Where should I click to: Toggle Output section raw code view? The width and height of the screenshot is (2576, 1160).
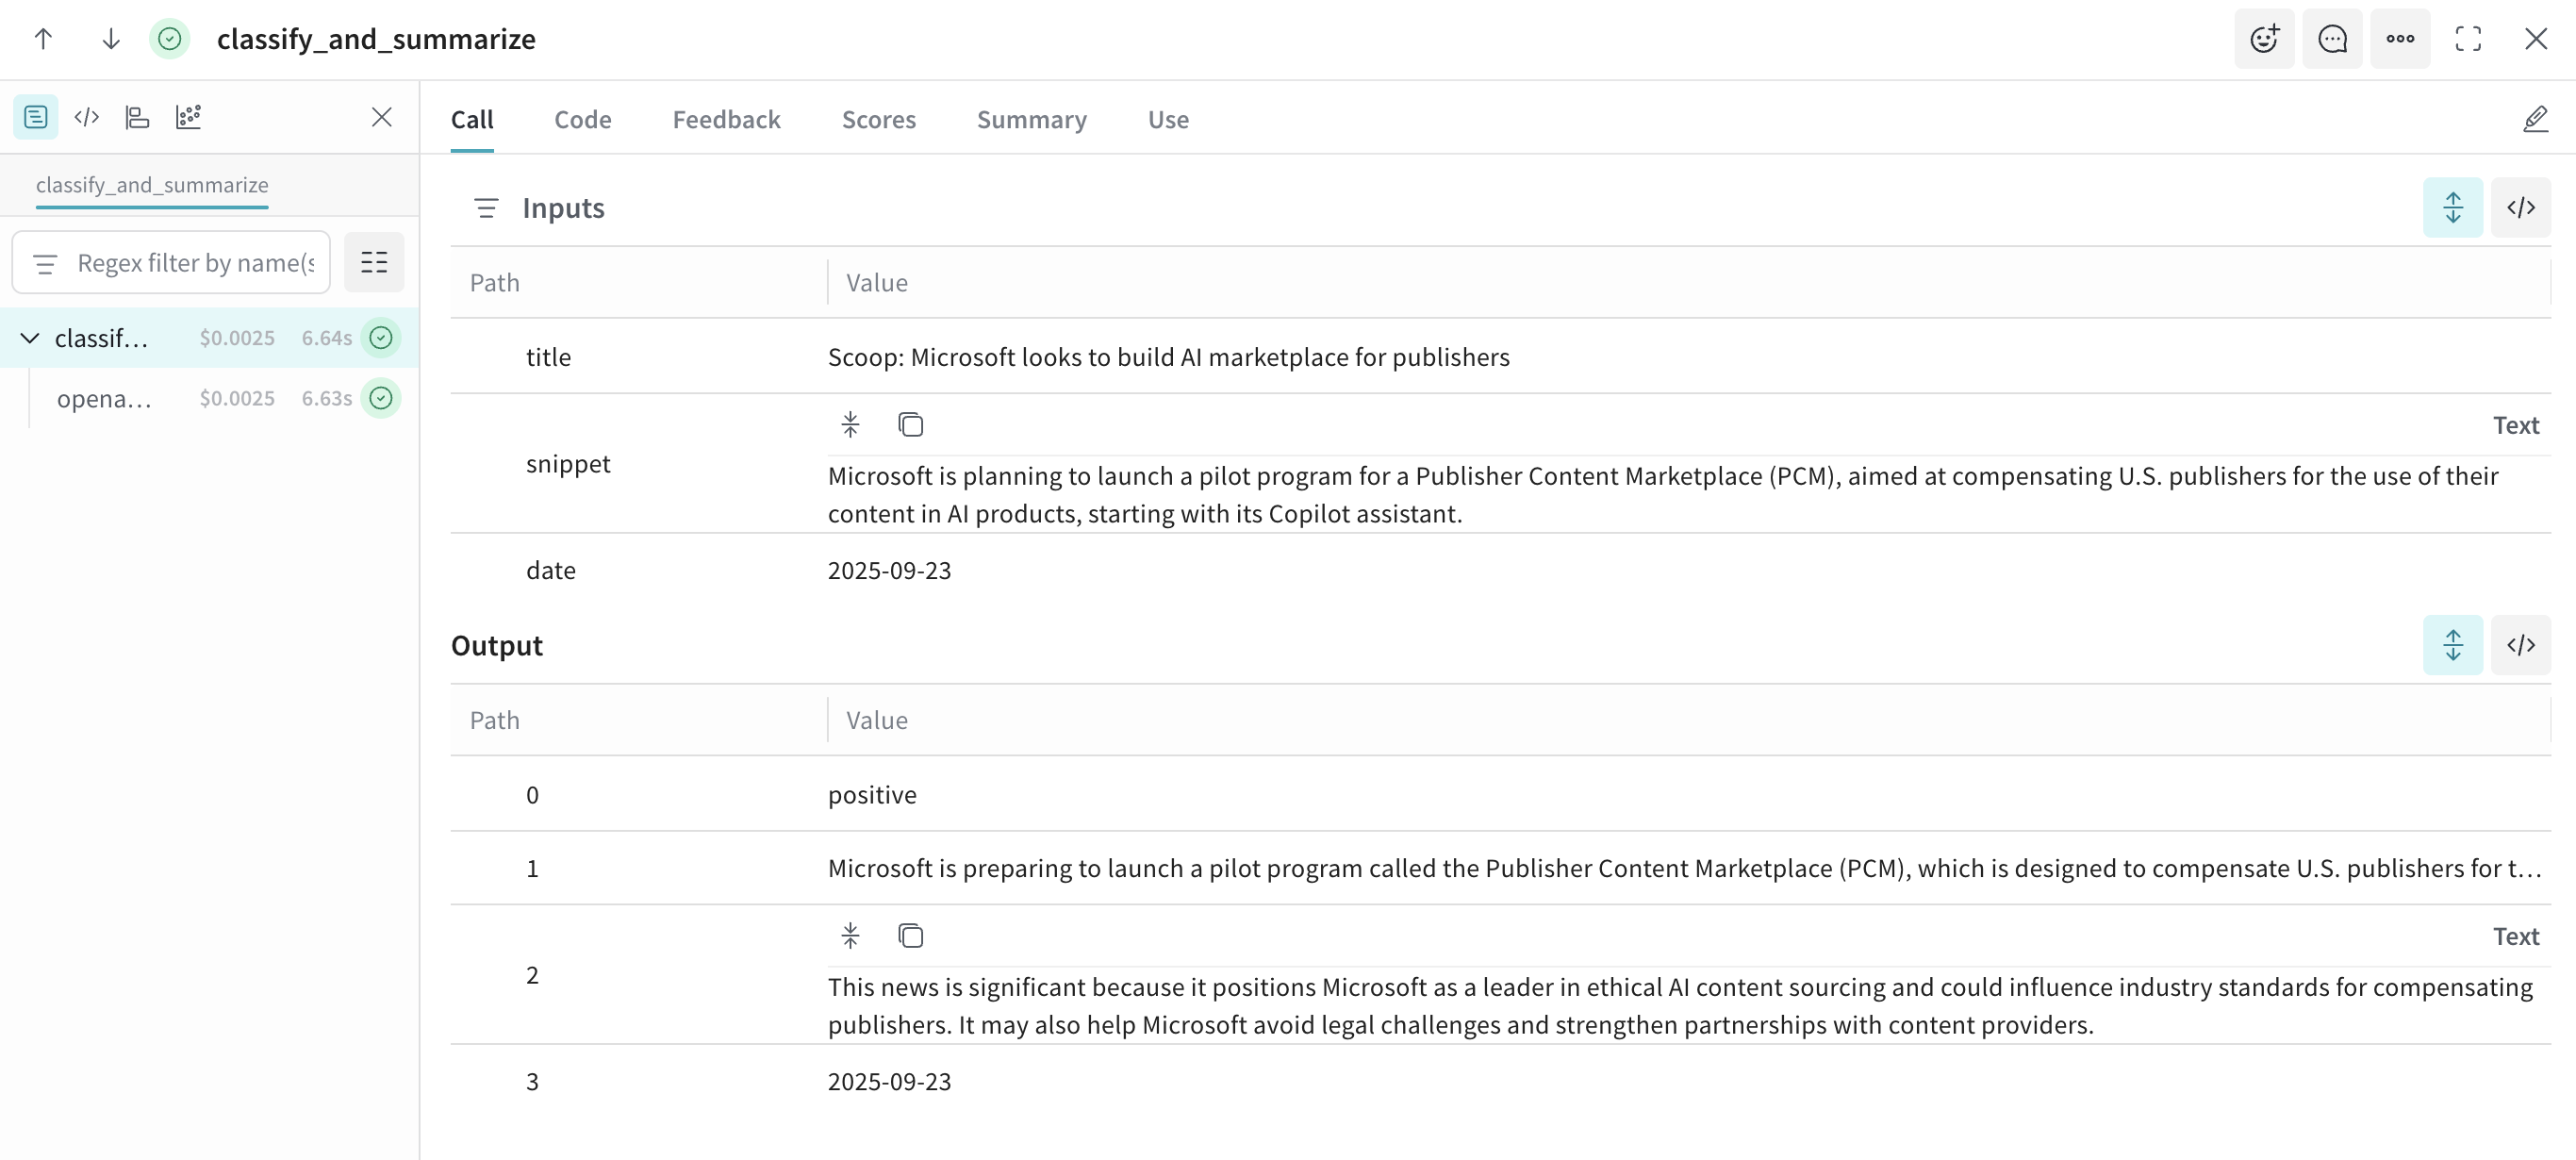click(2520, 645)
